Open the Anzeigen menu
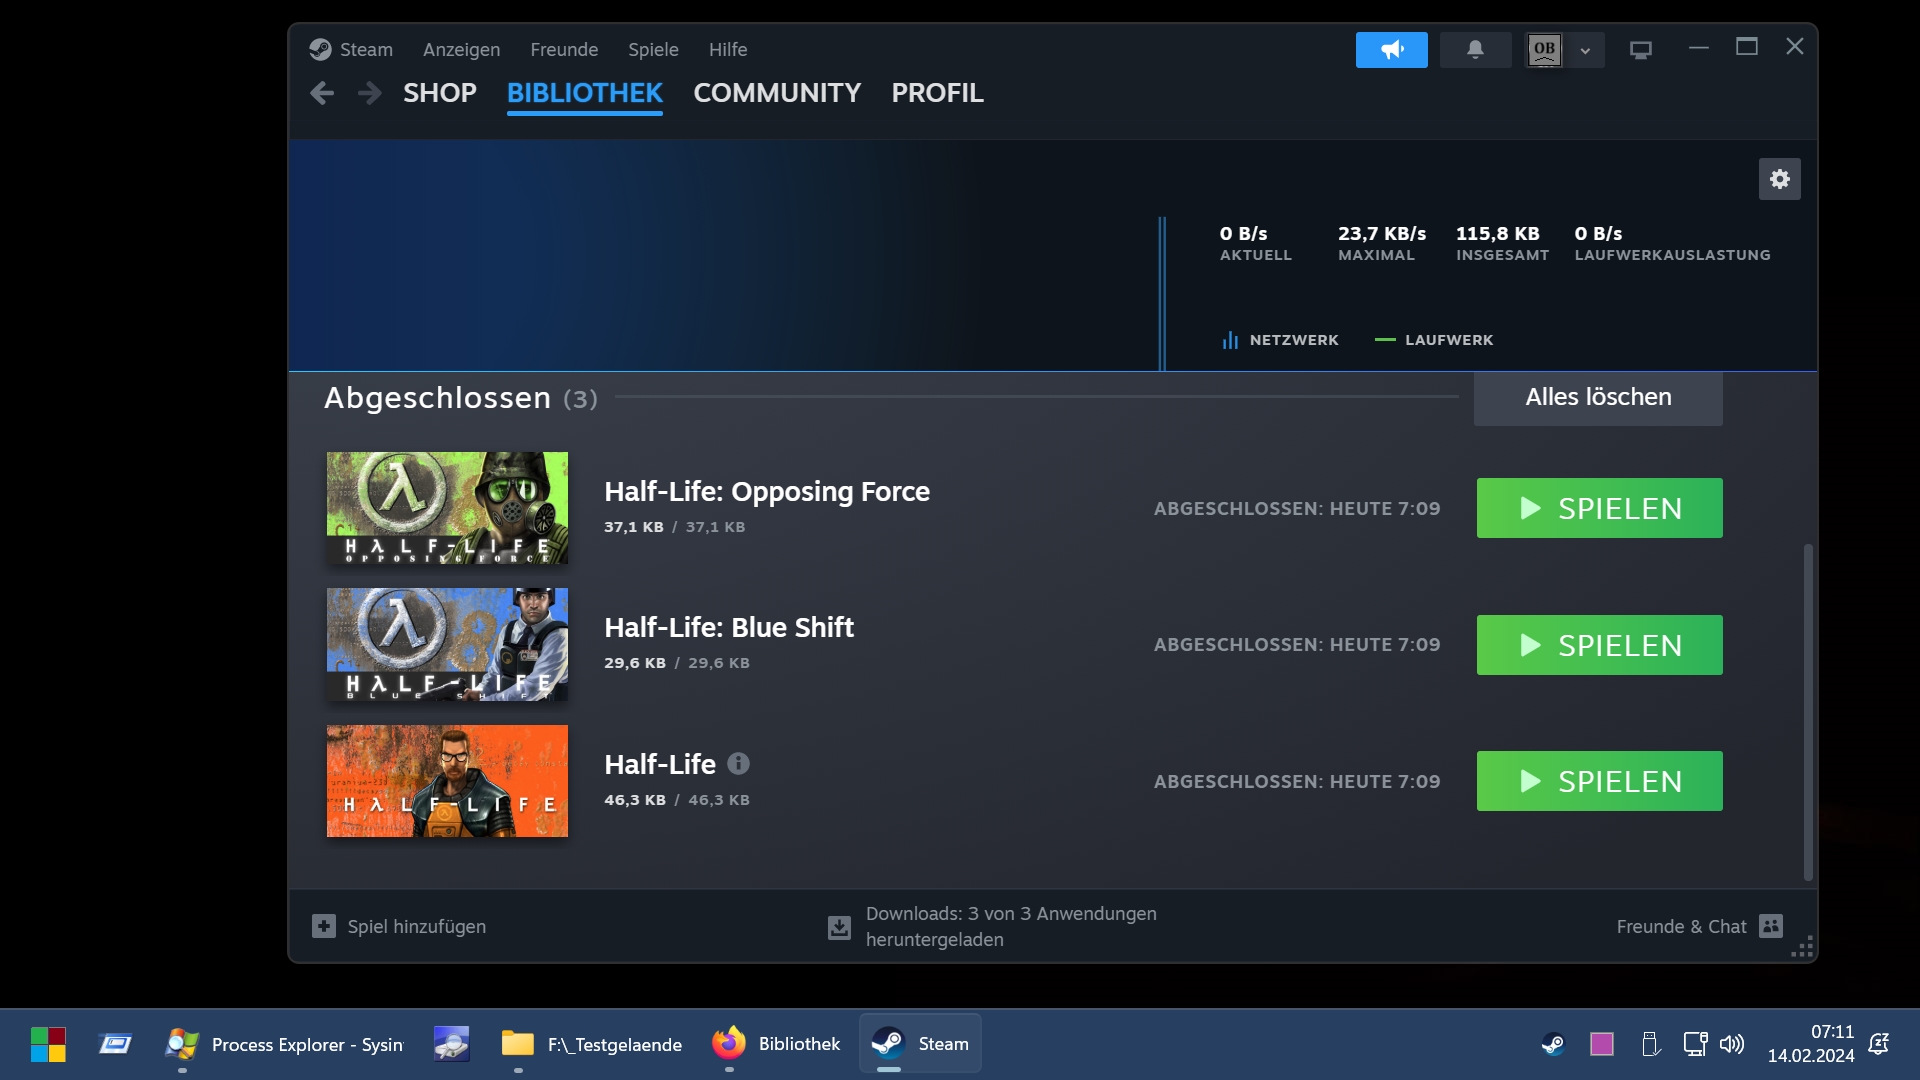Image resolution: width=1920 pixels, height=1080 pixels. coord(461,49)
